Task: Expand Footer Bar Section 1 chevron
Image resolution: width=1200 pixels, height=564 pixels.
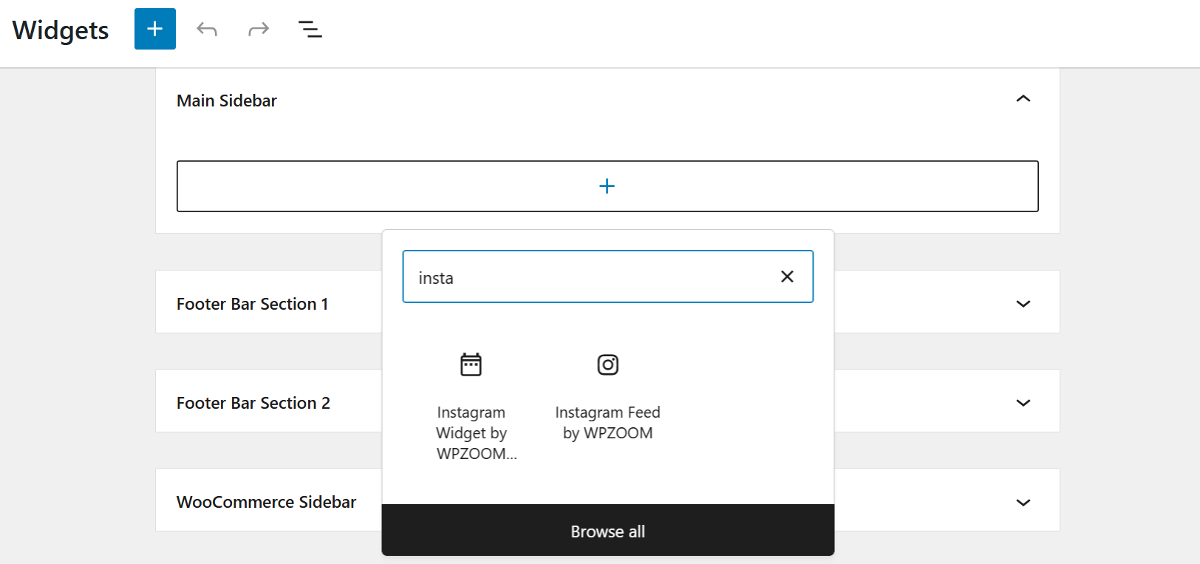Action: coord(1022,303)
